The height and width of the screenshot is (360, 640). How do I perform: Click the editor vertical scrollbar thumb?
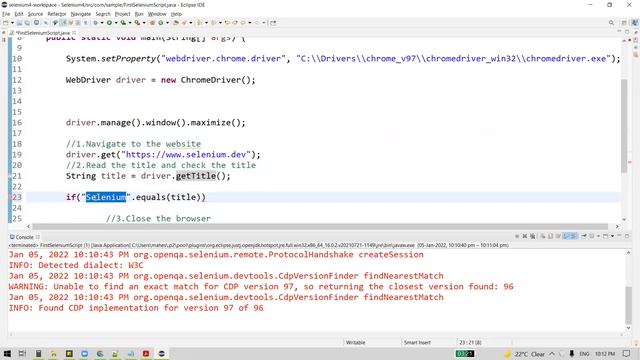624,126
